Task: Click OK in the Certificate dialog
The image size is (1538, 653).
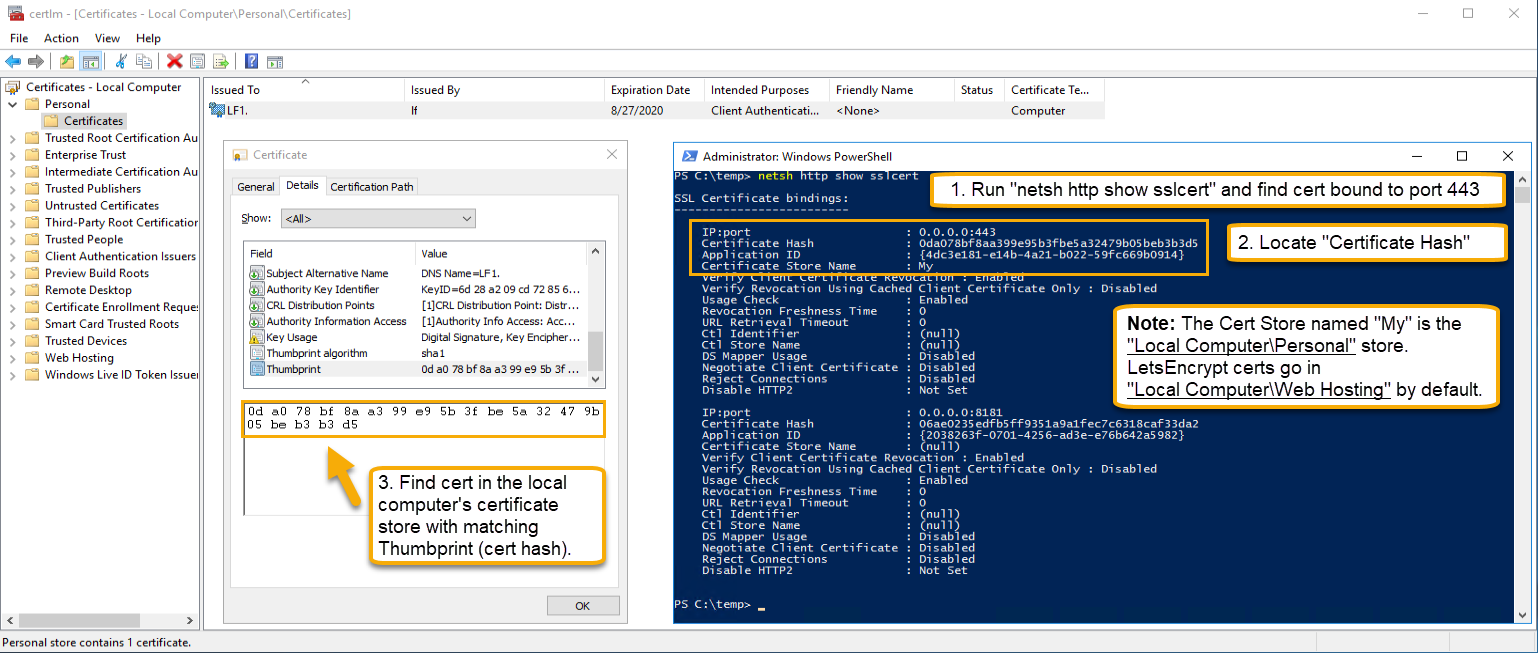Action: [583, 606]
